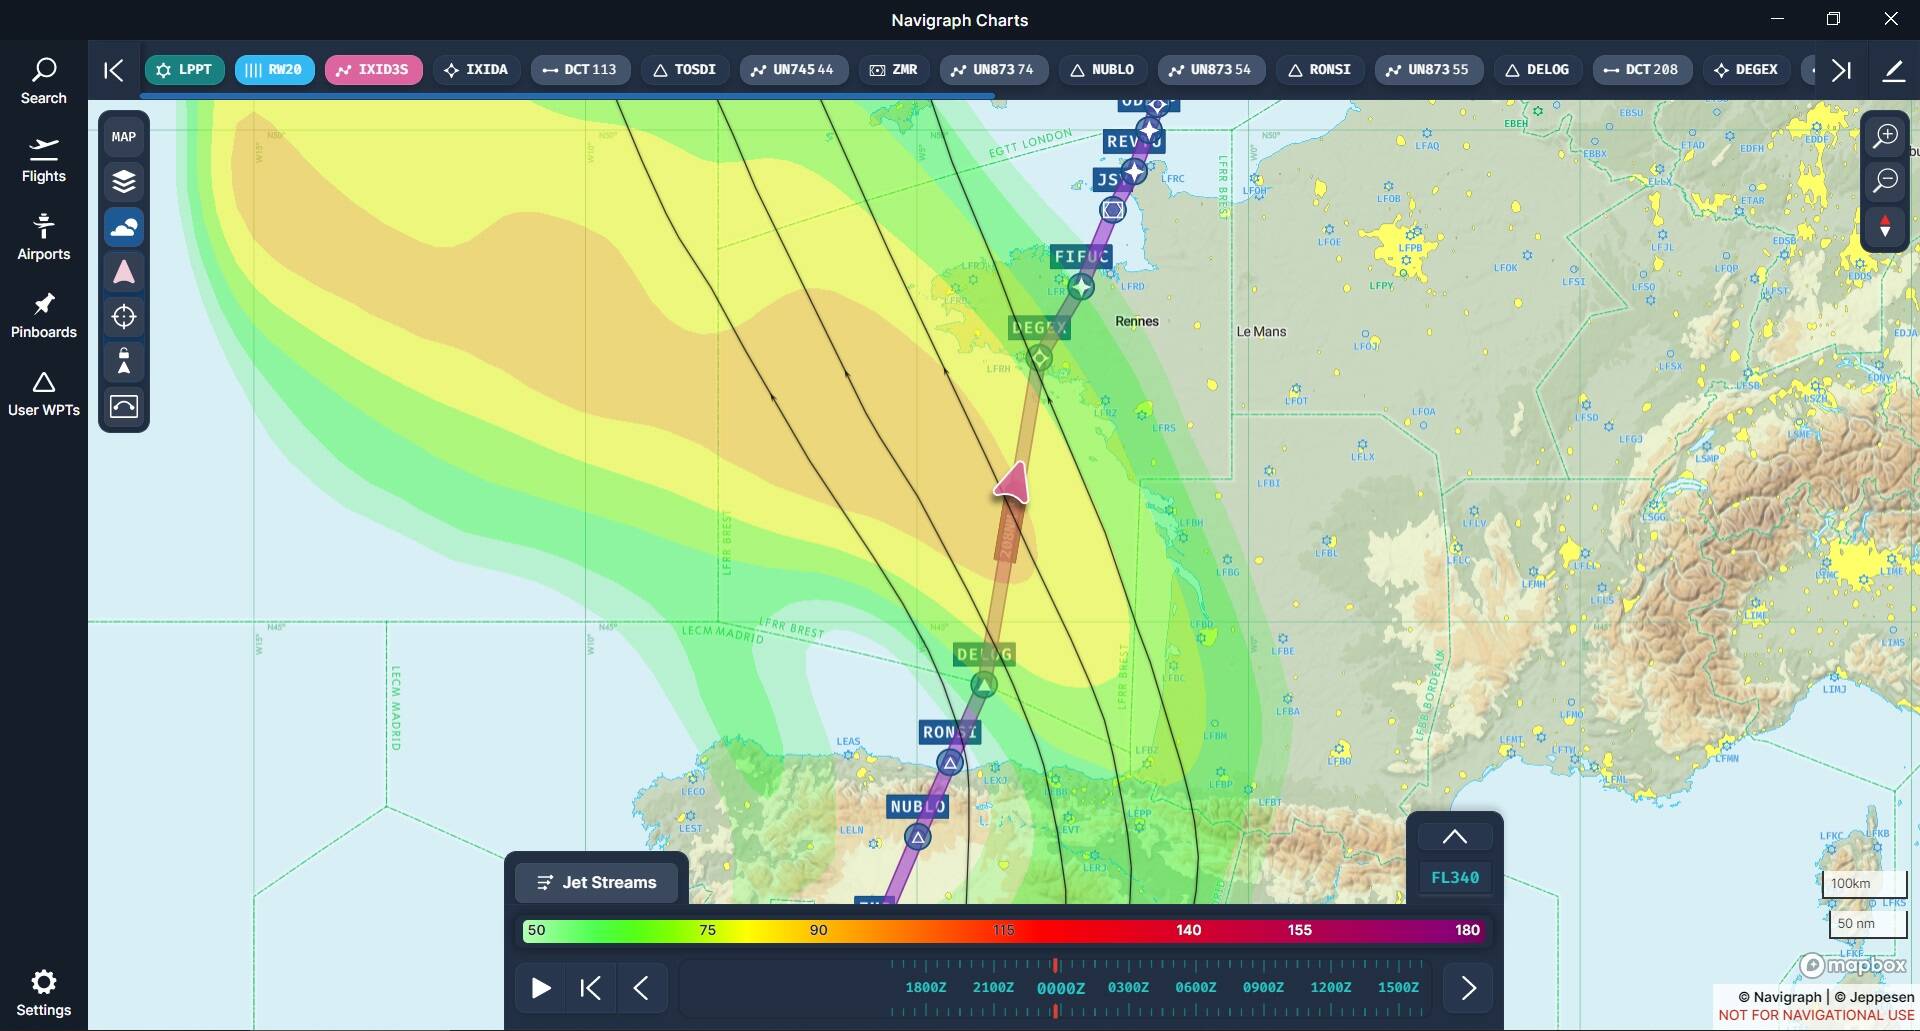Step forward one forecast time
This screenshot has width=1920, height=1031.
coord(1468,988)
